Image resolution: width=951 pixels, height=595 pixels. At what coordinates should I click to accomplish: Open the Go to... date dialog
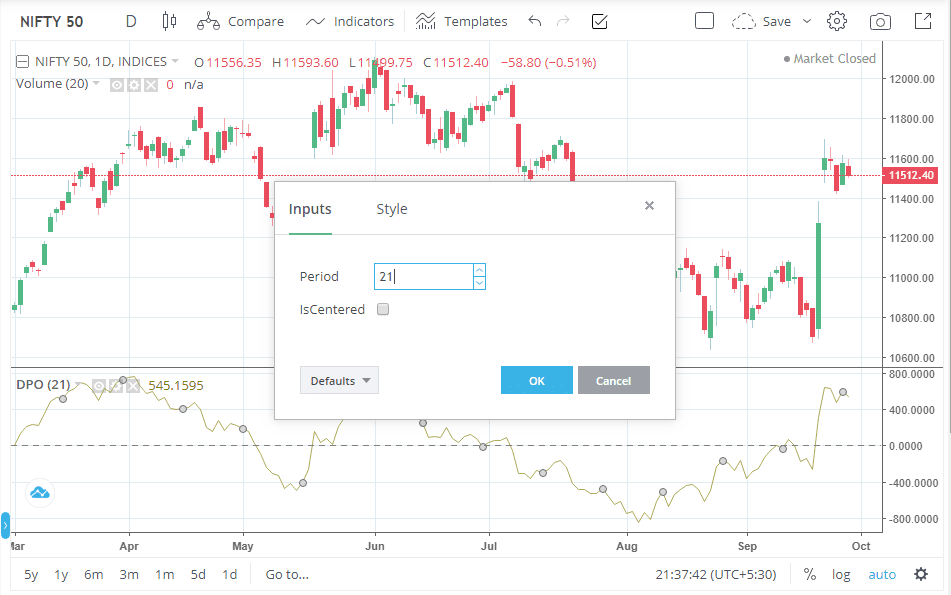pos(287,574)
